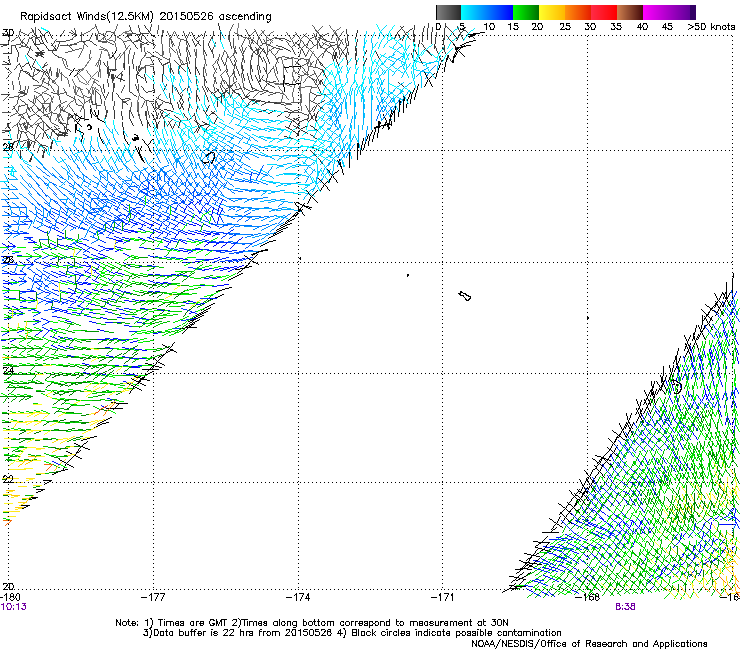Select the yellow 20–25 knots legend swatch
Image resolution: width=740 pixels, height=650 pixels.
pos(552,12)
